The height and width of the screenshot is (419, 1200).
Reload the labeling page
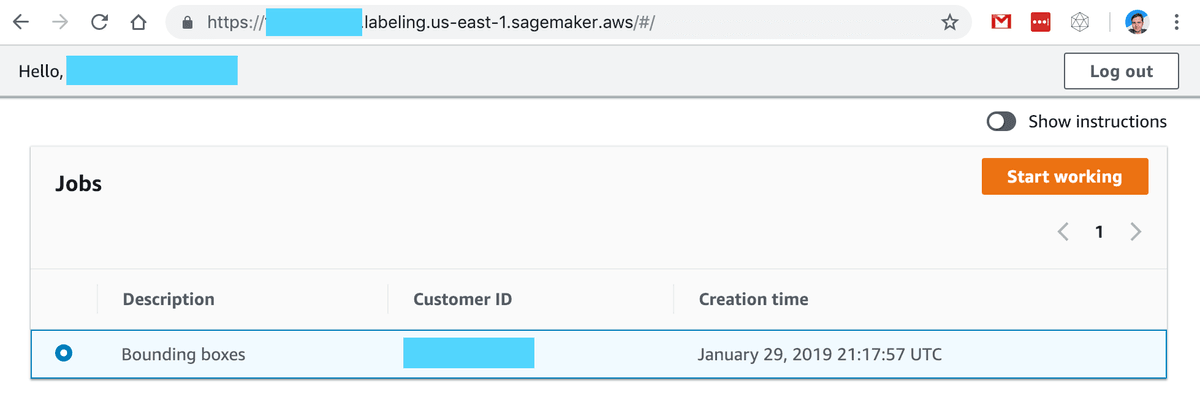(x=99, y=22)
